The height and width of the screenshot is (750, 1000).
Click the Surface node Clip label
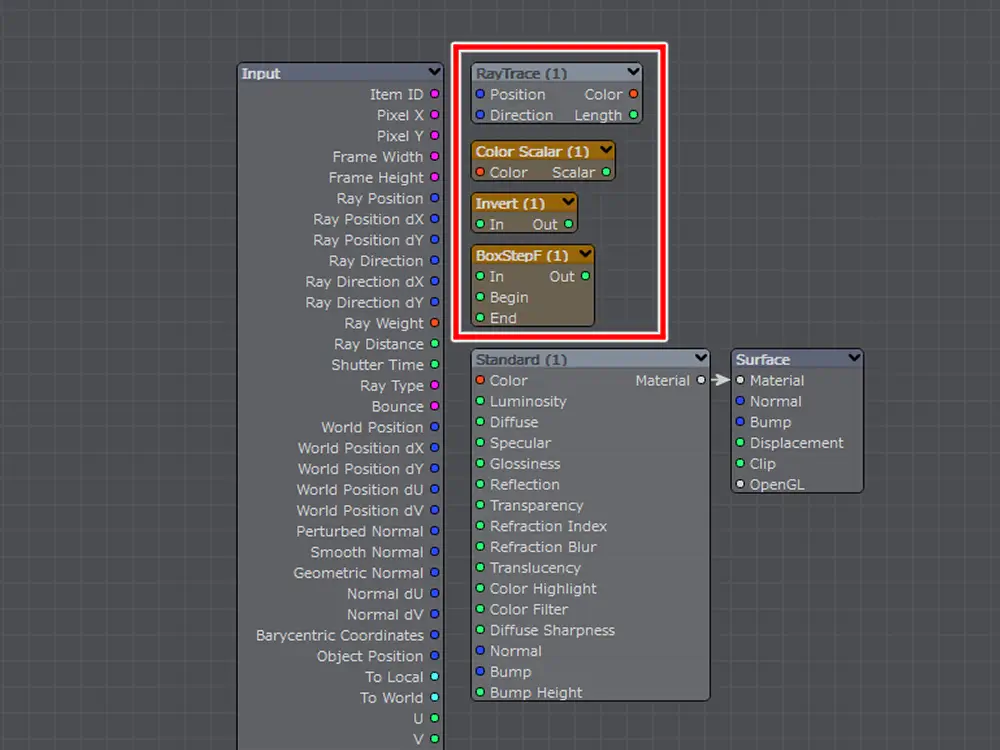762,464
